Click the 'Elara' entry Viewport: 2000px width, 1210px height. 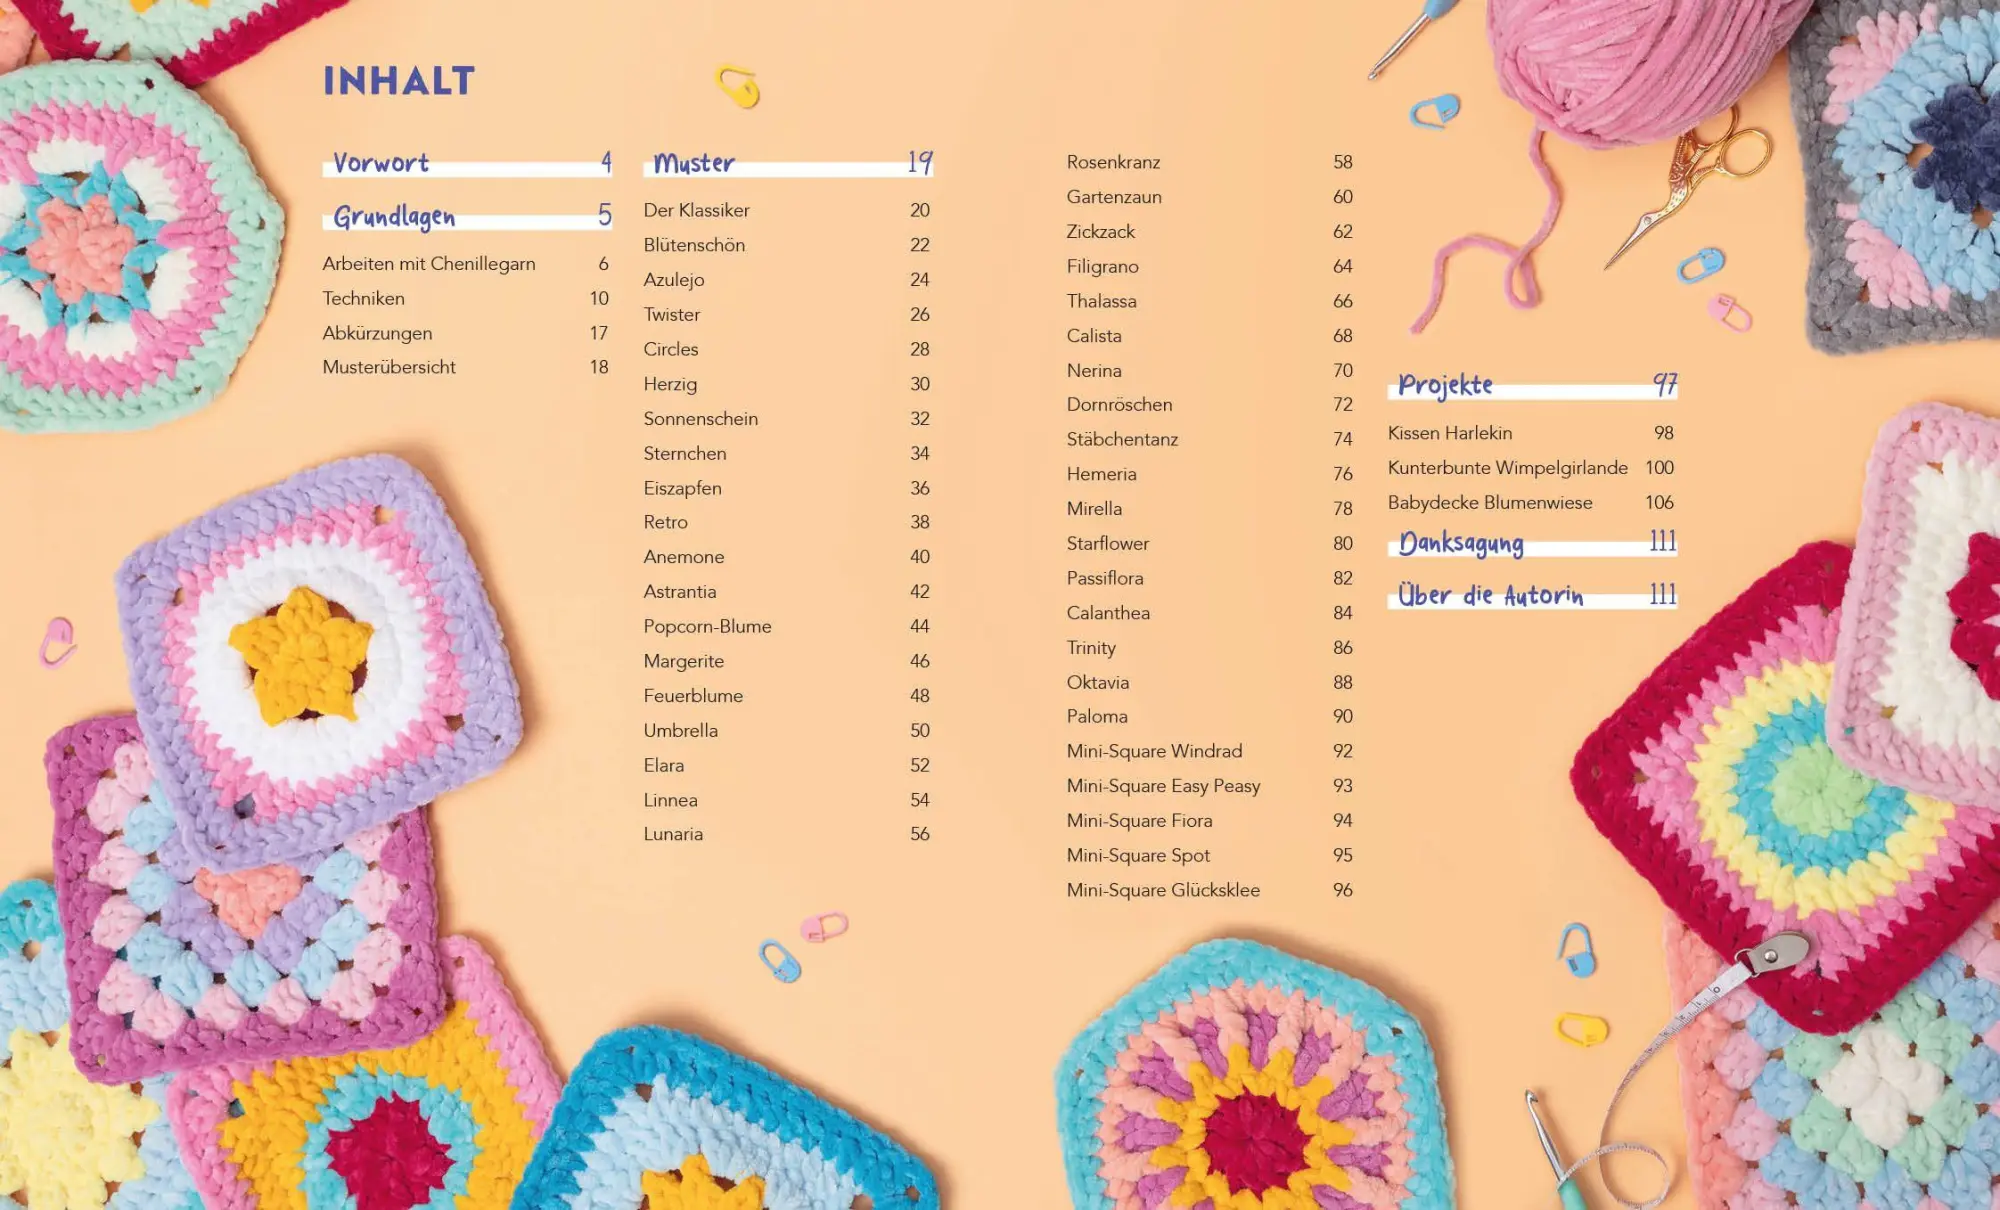pos(664,765)
